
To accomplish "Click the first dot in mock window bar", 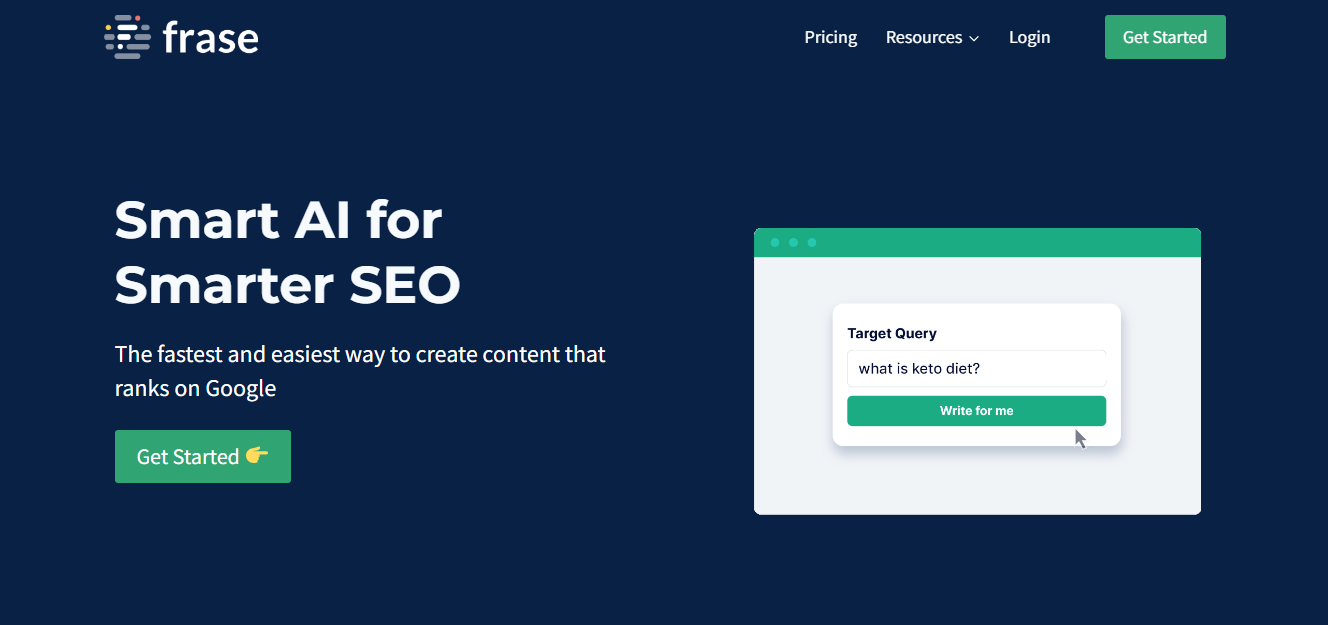I will (x=775, y=243).
